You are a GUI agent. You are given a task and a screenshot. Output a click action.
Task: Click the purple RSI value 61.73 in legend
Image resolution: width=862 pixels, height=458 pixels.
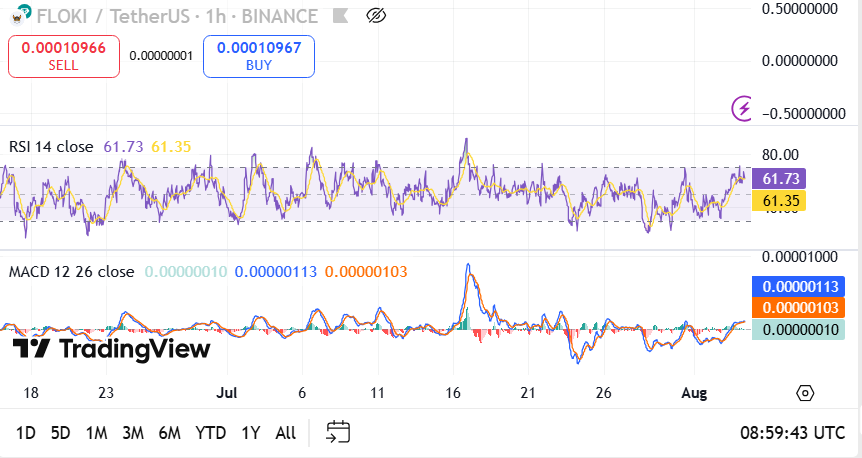(123, 147)
